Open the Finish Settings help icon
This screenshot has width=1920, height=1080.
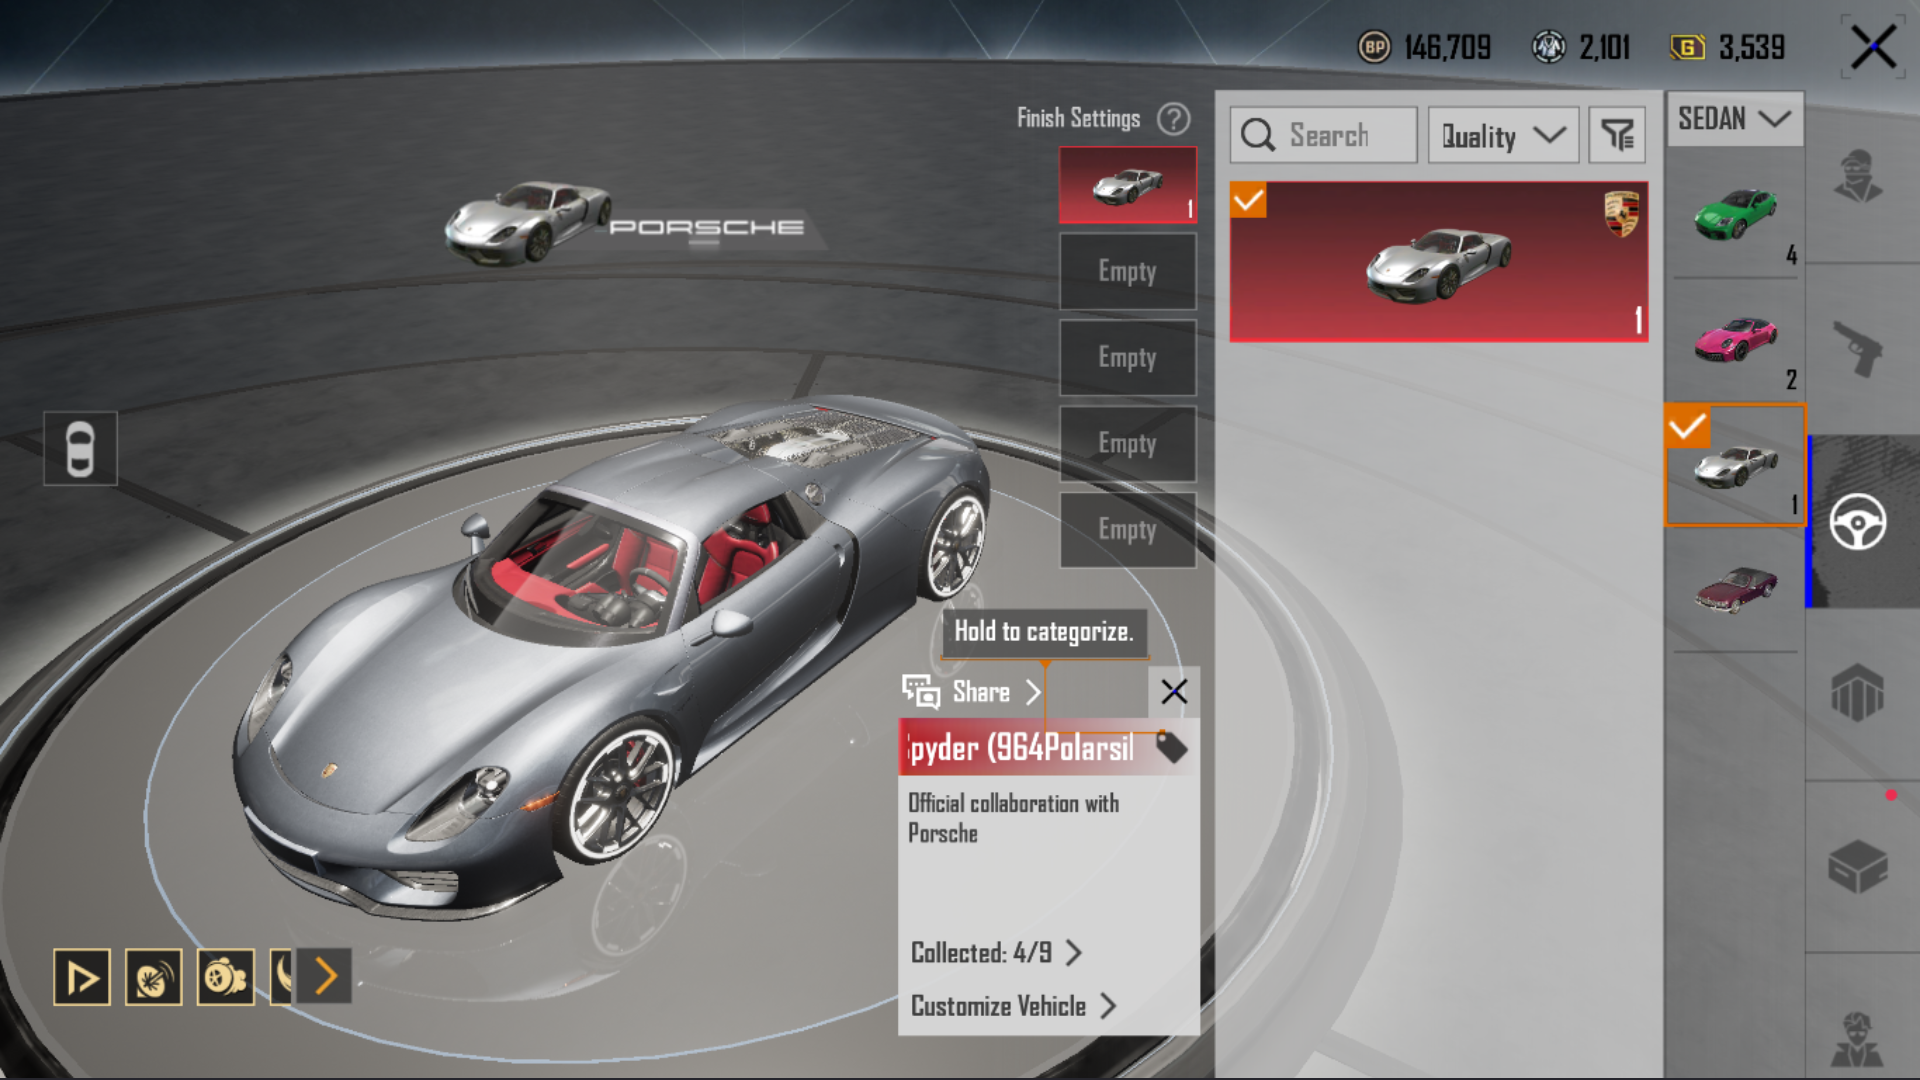[1173, 119]
